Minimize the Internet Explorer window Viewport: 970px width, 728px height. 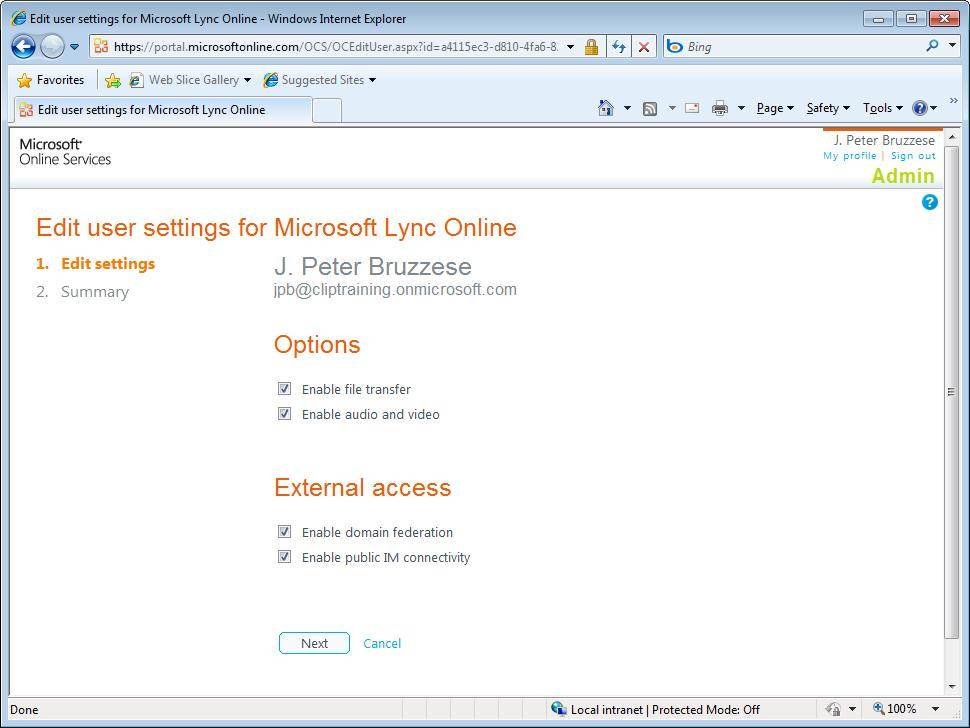click(878, 19)
